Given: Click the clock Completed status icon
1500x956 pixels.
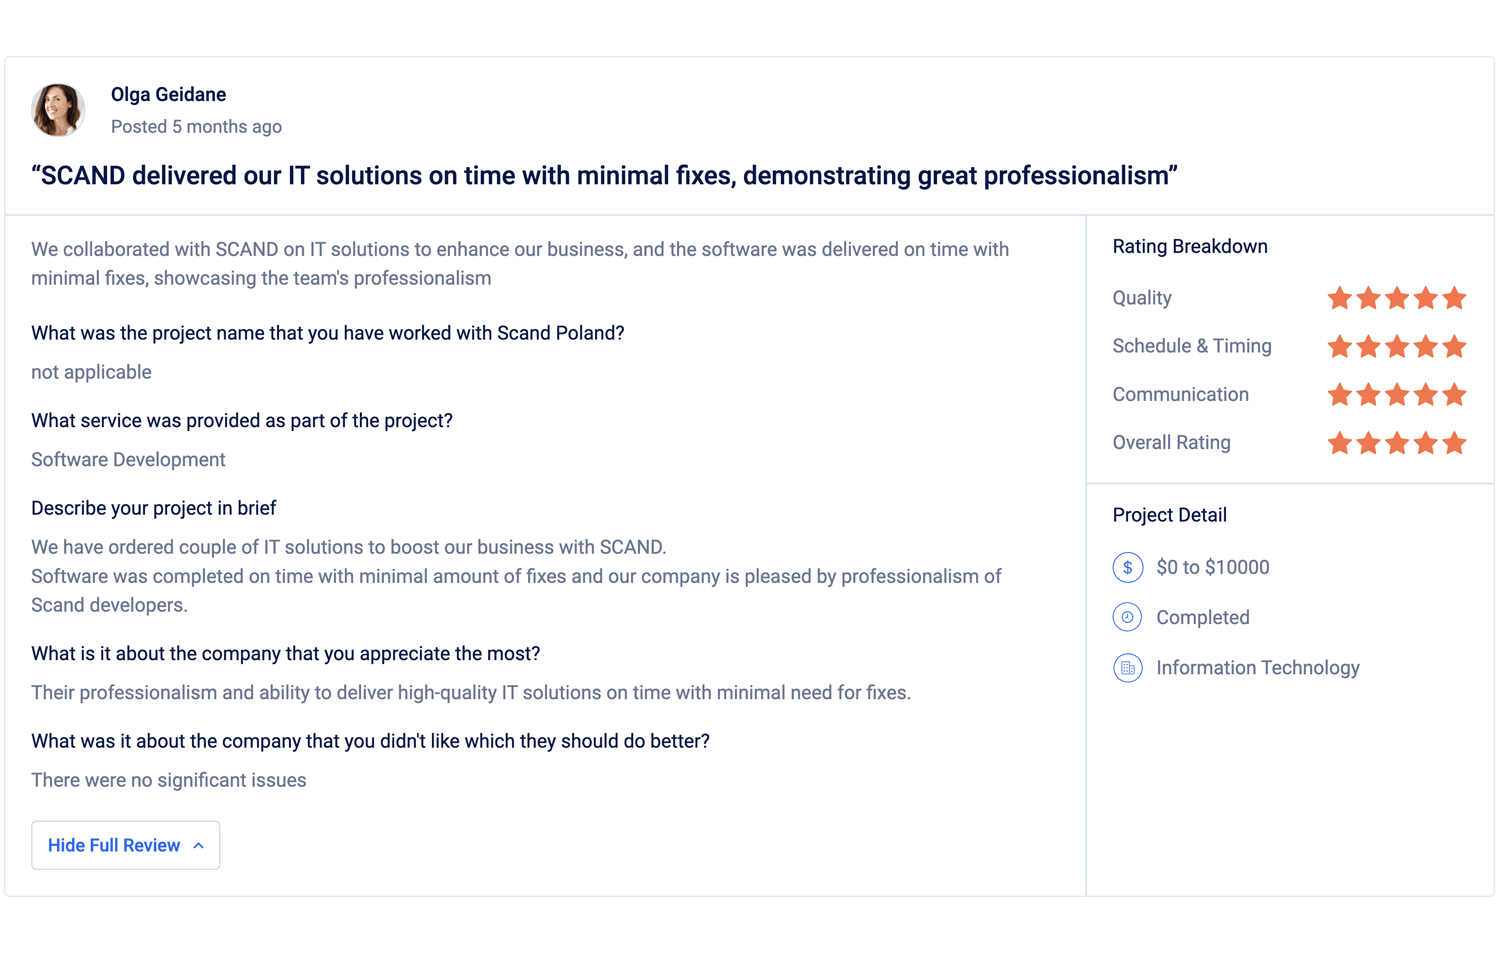Looking at the screenshot, I should coord(1127,617).
